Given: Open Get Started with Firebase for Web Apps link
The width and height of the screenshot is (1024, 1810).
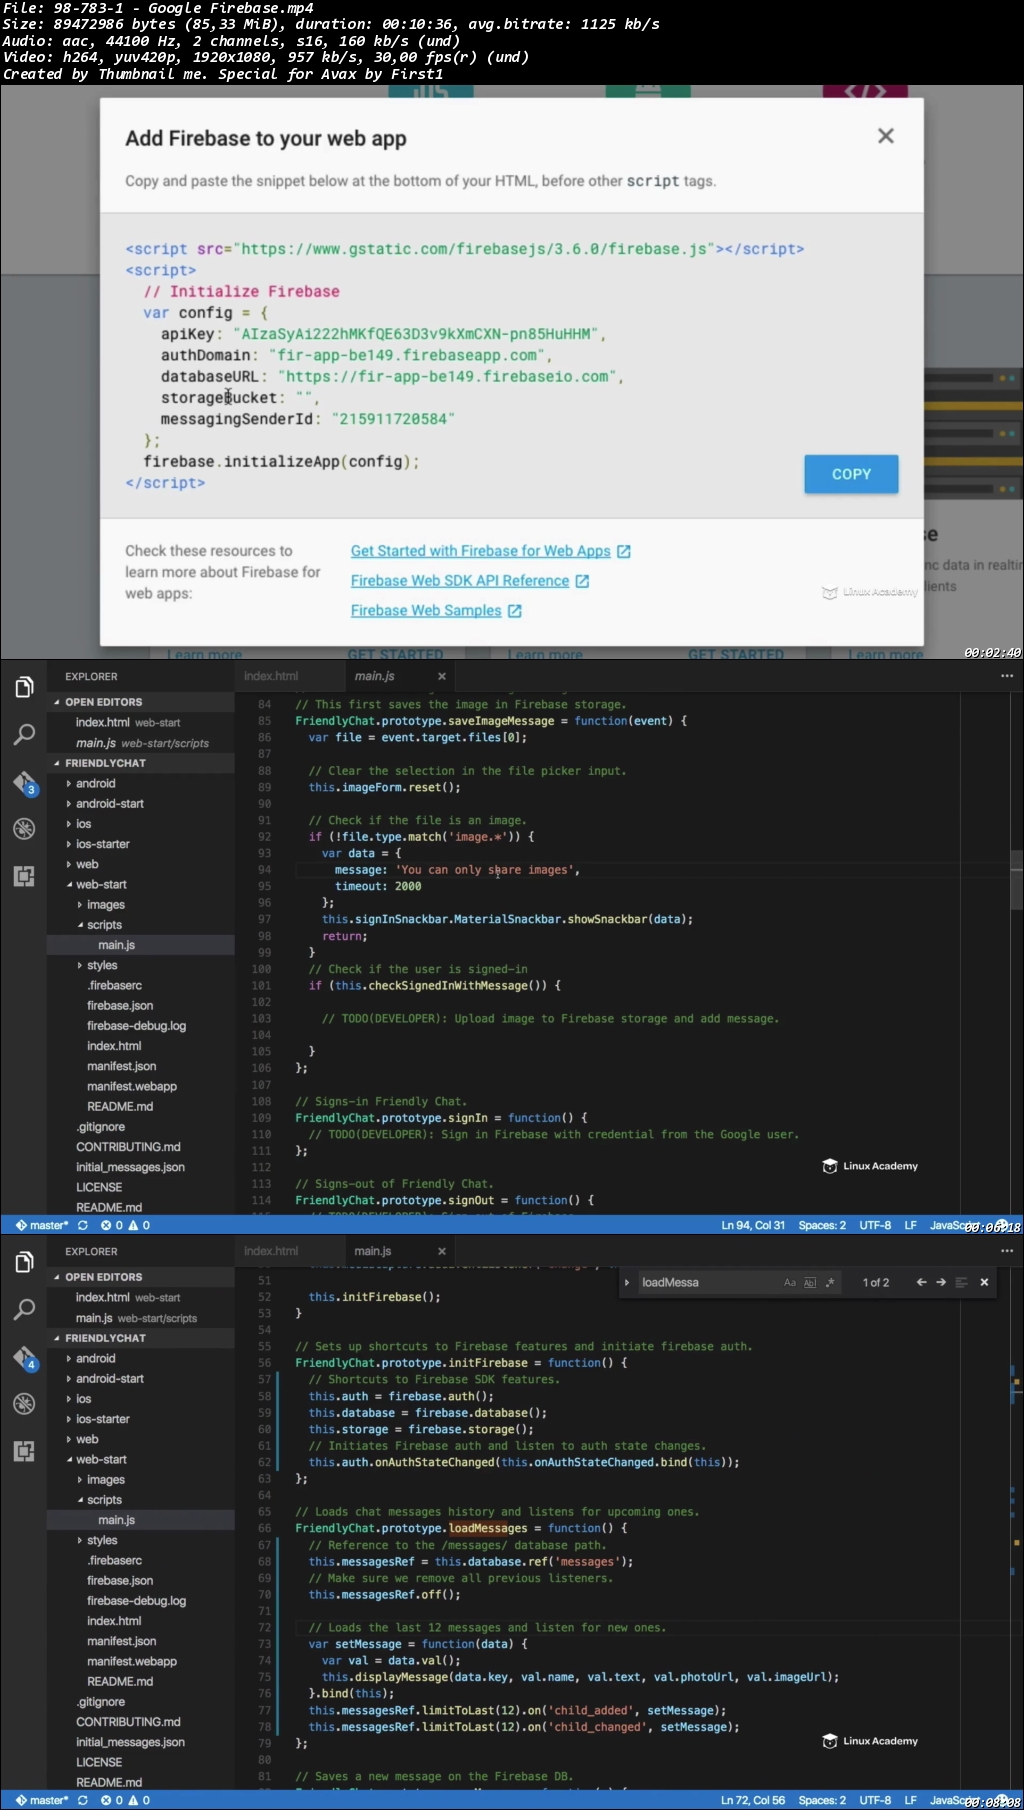Looking at the screenshot, I should [x=480, y=551].
